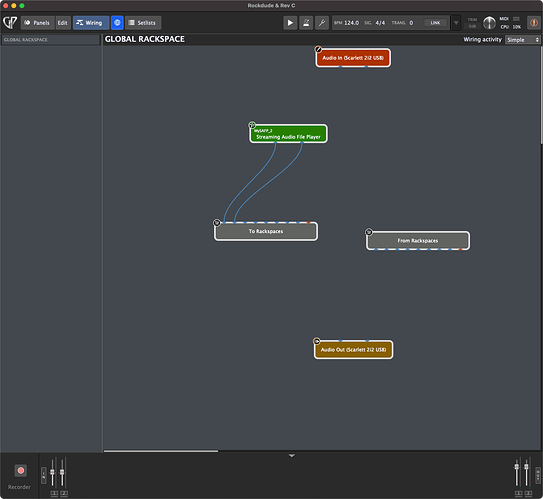
Task: Expand the bottom panel disclosure triangle
Action: (292, 456)
